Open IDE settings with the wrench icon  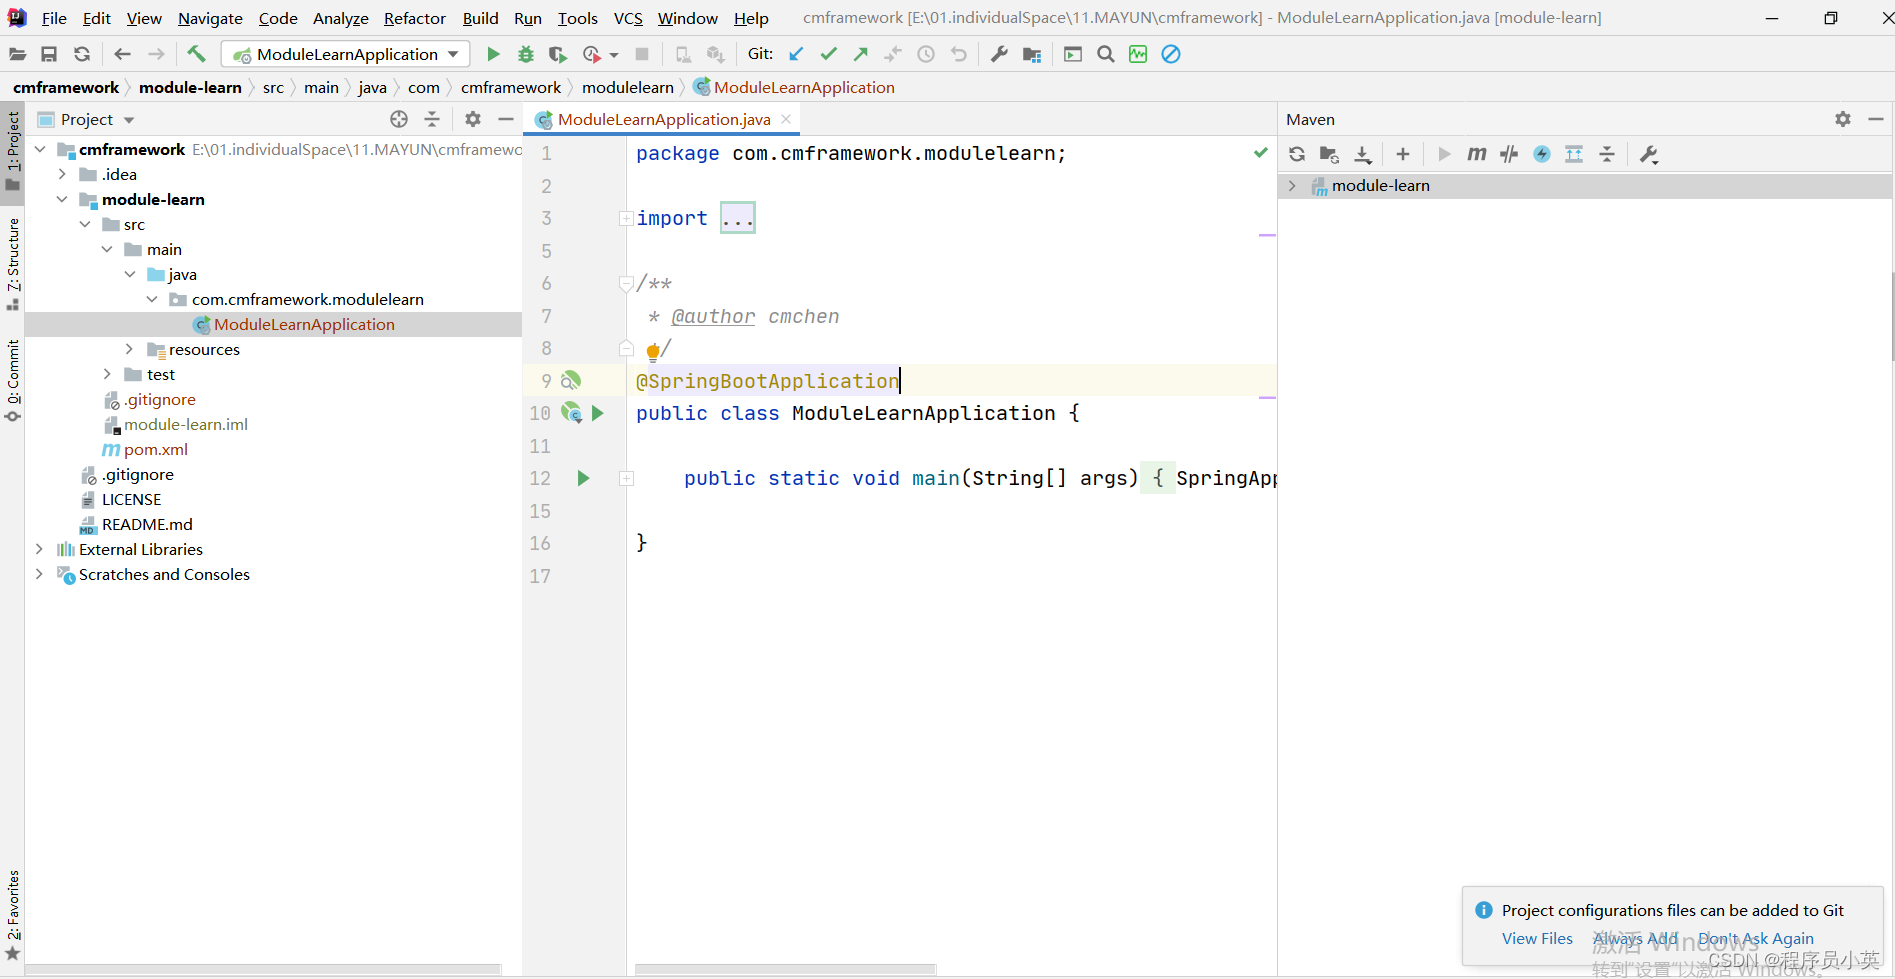click(999, 54)
